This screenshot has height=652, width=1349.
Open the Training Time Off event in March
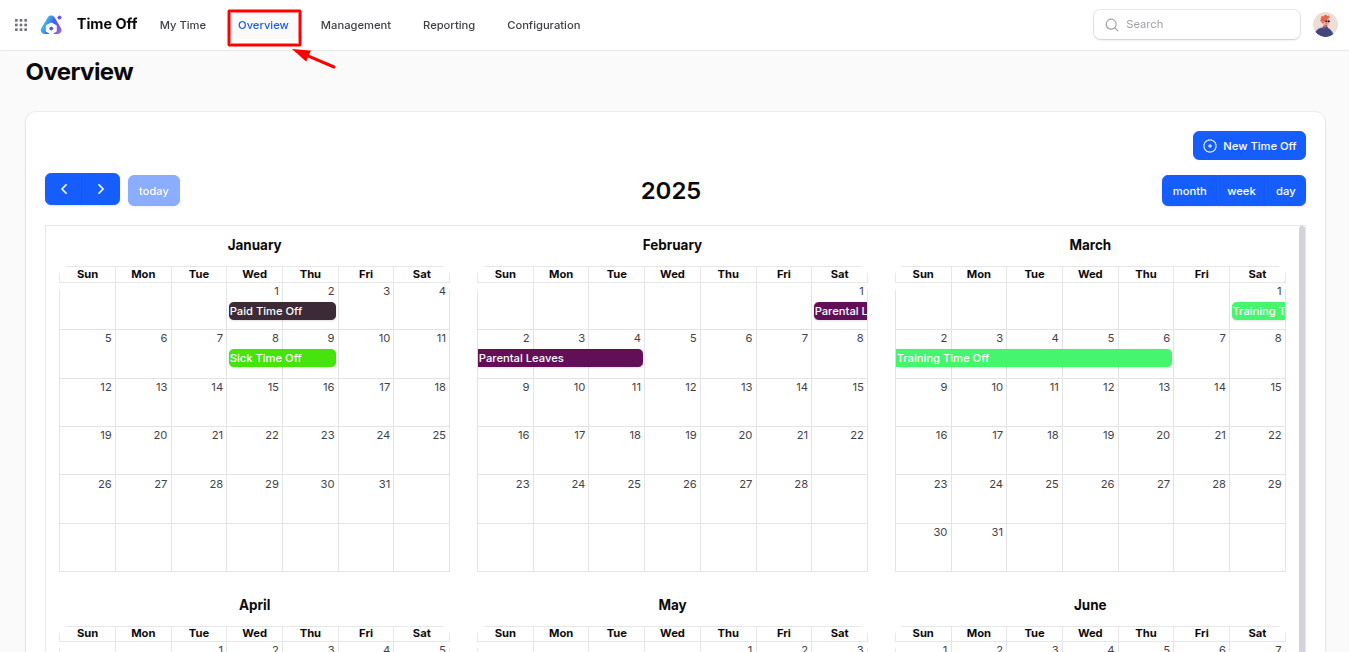(x=1033, y=358)
